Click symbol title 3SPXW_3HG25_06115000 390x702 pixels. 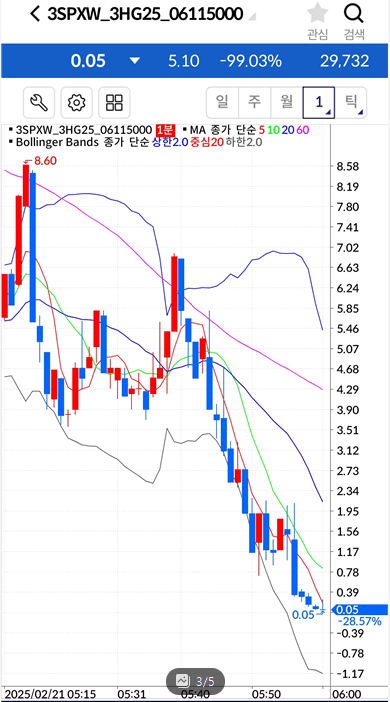pos(145,14)
